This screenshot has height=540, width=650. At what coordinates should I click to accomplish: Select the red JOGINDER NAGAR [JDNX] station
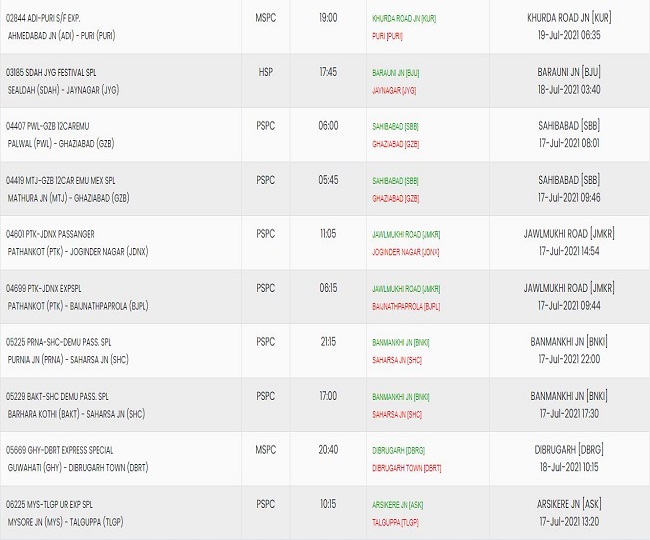point(405,252)
